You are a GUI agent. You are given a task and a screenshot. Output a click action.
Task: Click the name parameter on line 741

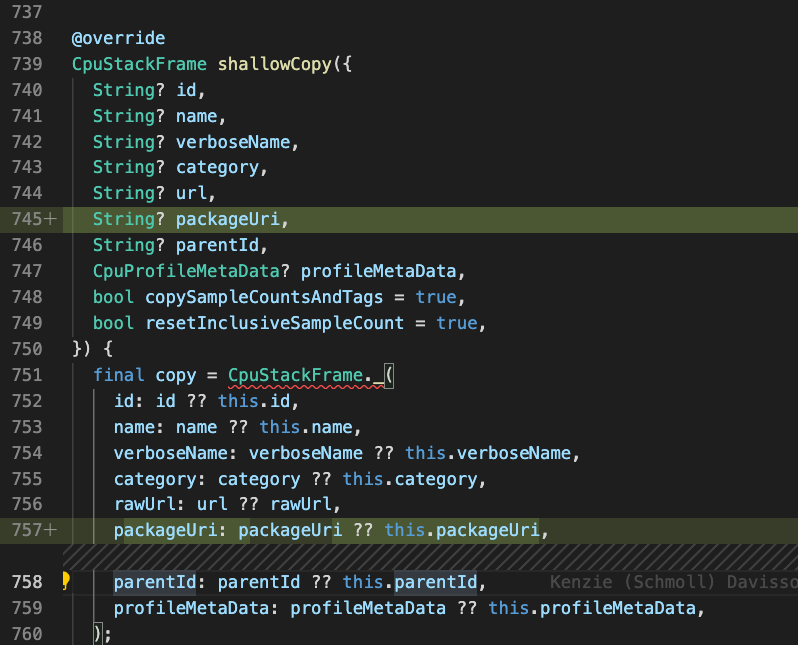[196, 116]
